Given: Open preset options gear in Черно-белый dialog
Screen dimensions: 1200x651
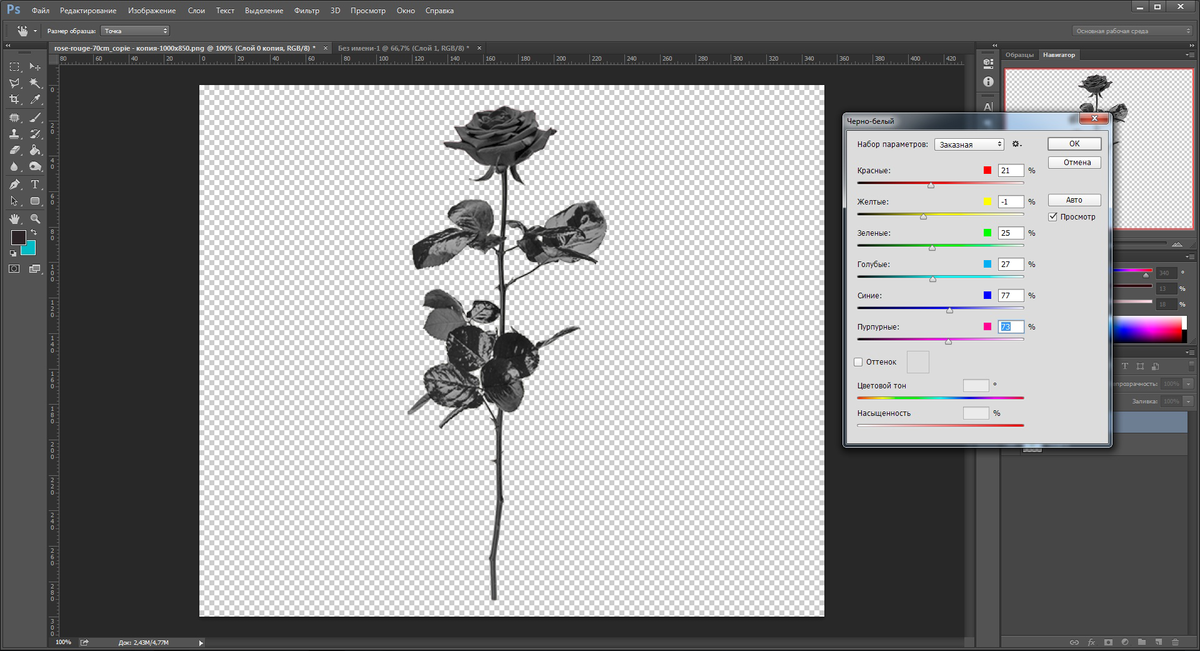Looking at the screenshot, I should [1017, 144].
